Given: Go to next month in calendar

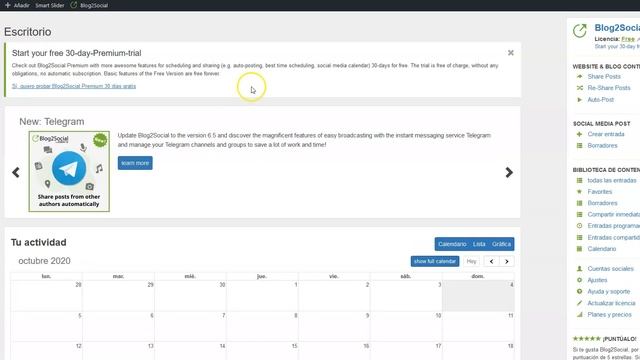Looking at the screenshot, I should pyautogui.click(x=507, y=261).
